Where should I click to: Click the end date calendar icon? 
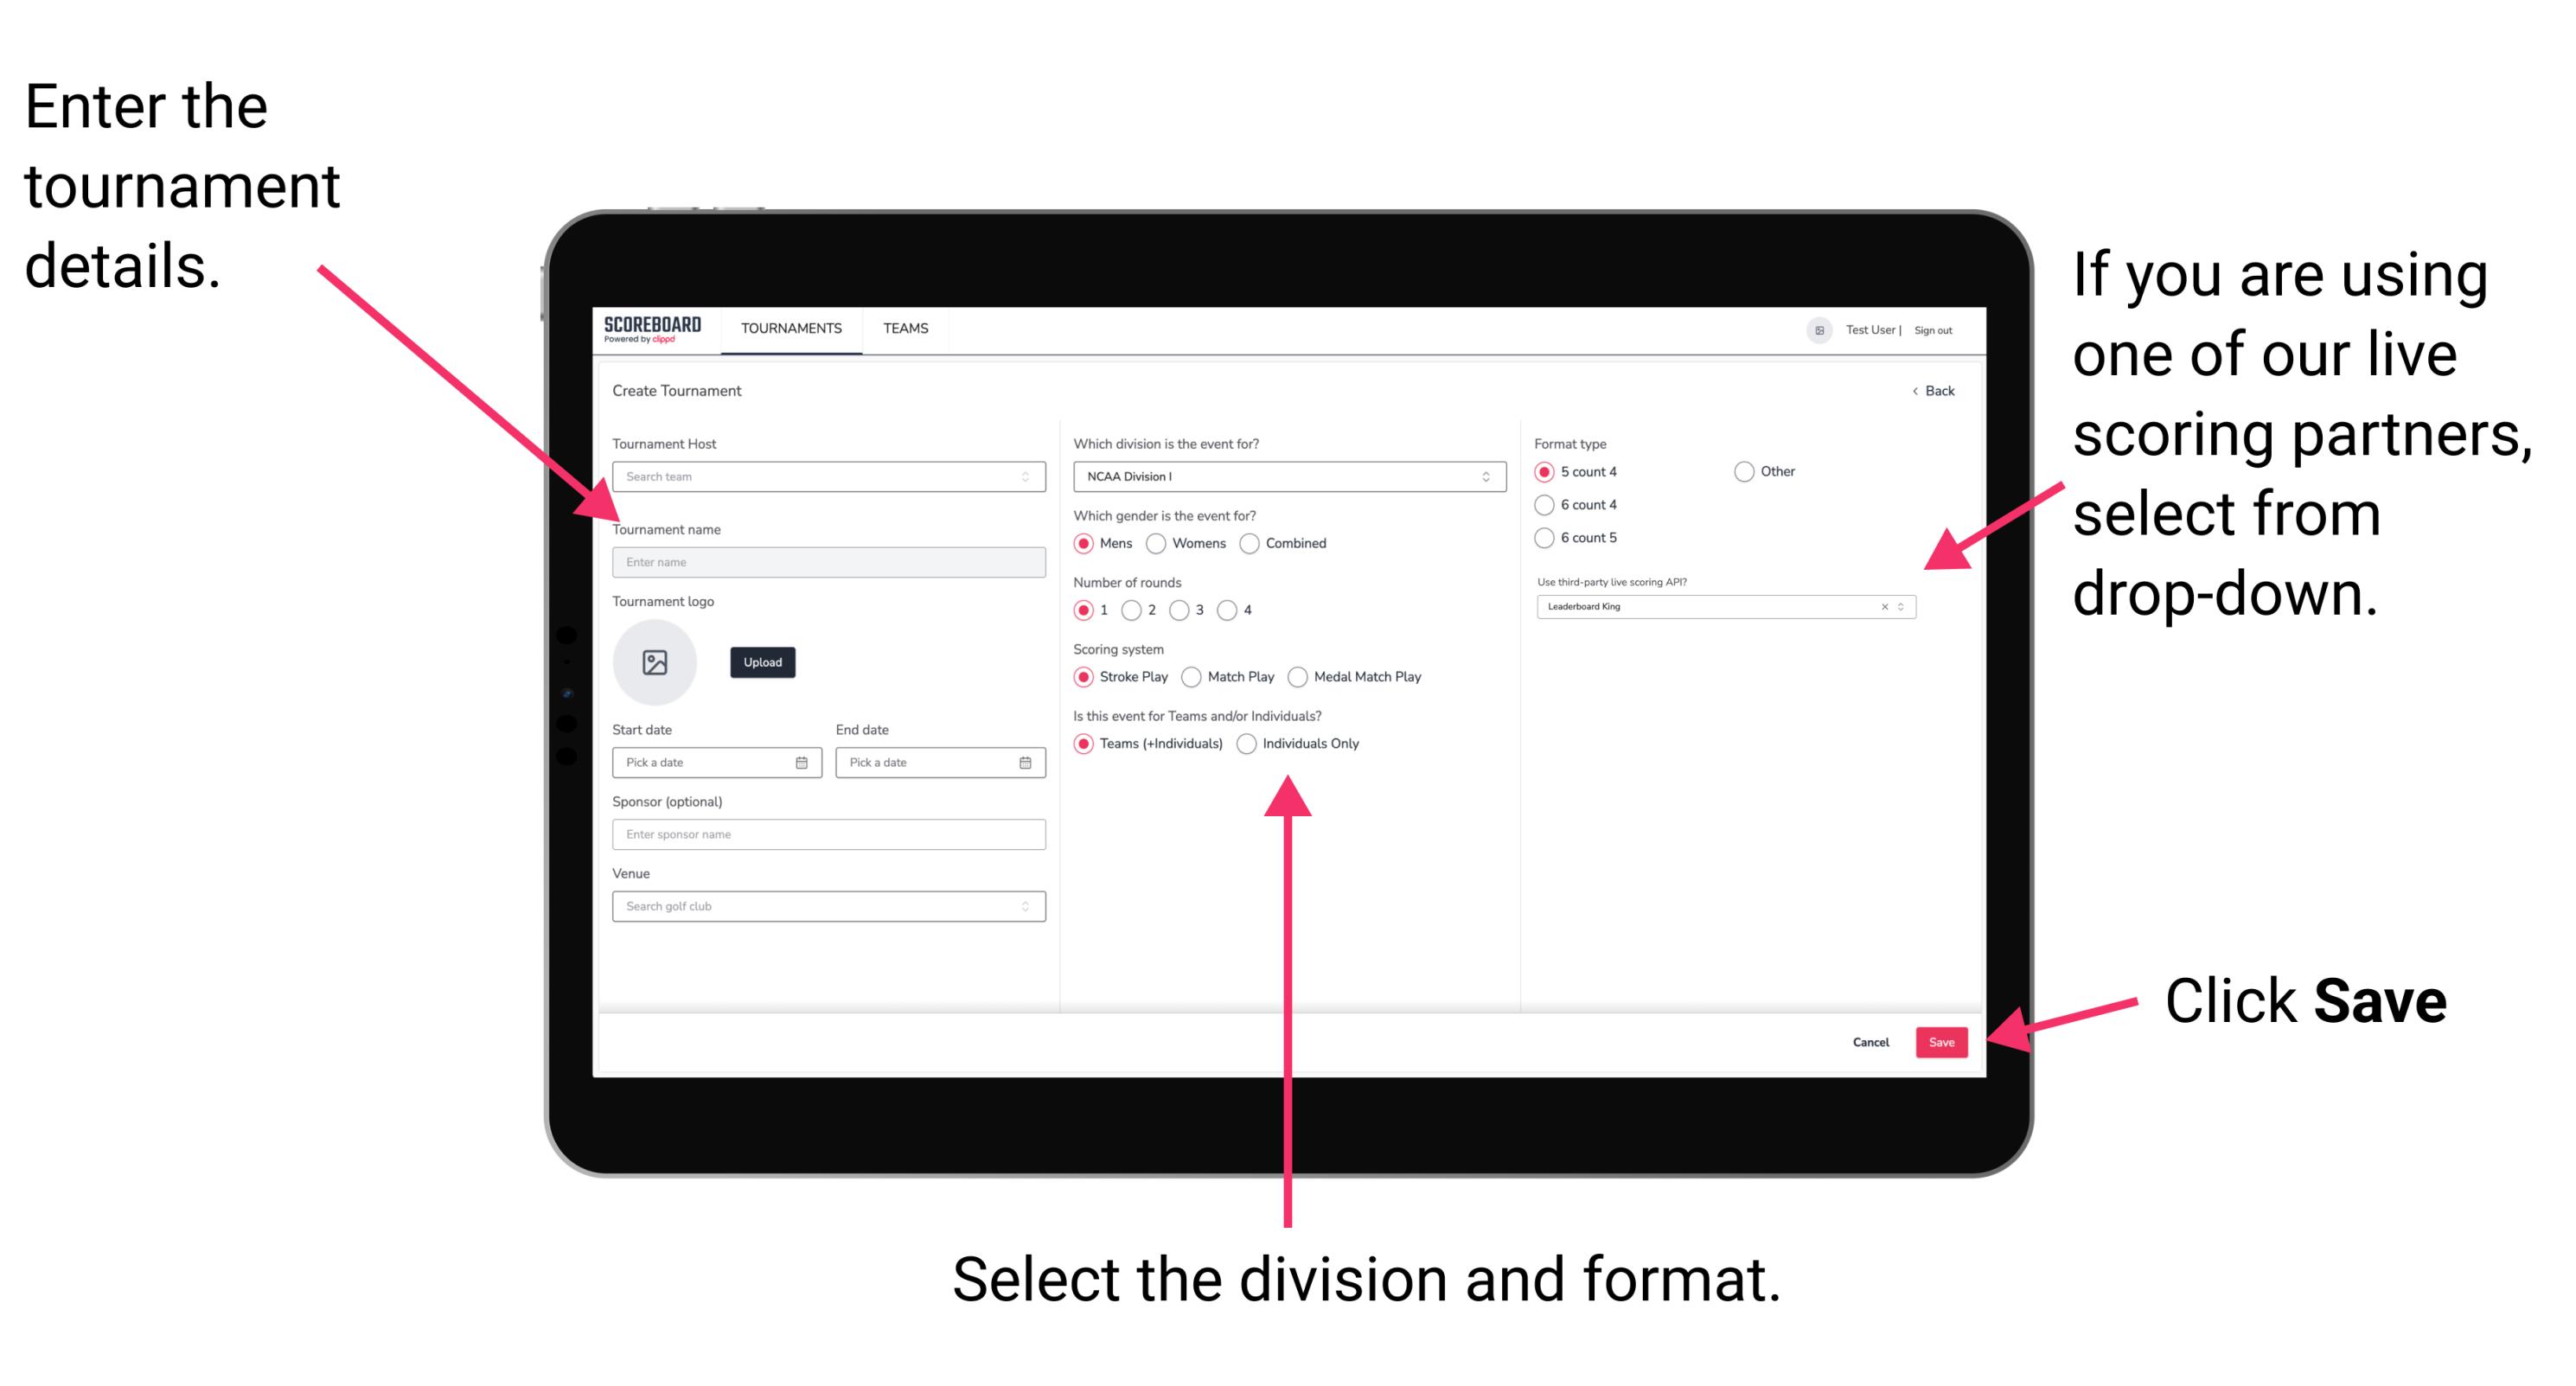point(1024,764)
